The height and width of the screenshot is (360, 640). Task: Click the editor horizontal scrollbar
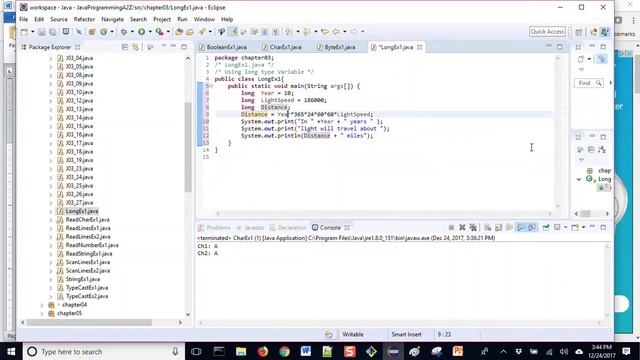coord(384,213)
